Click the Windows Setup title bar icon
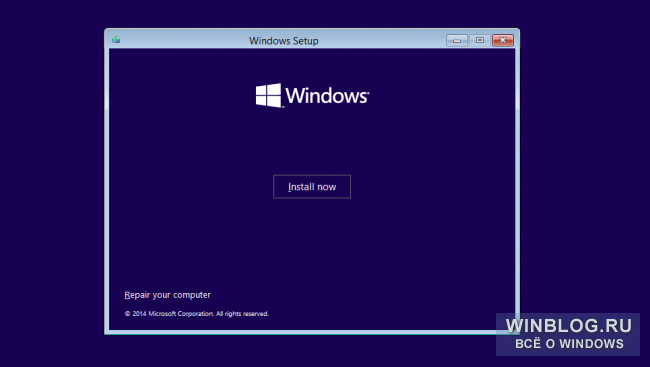 116,40
